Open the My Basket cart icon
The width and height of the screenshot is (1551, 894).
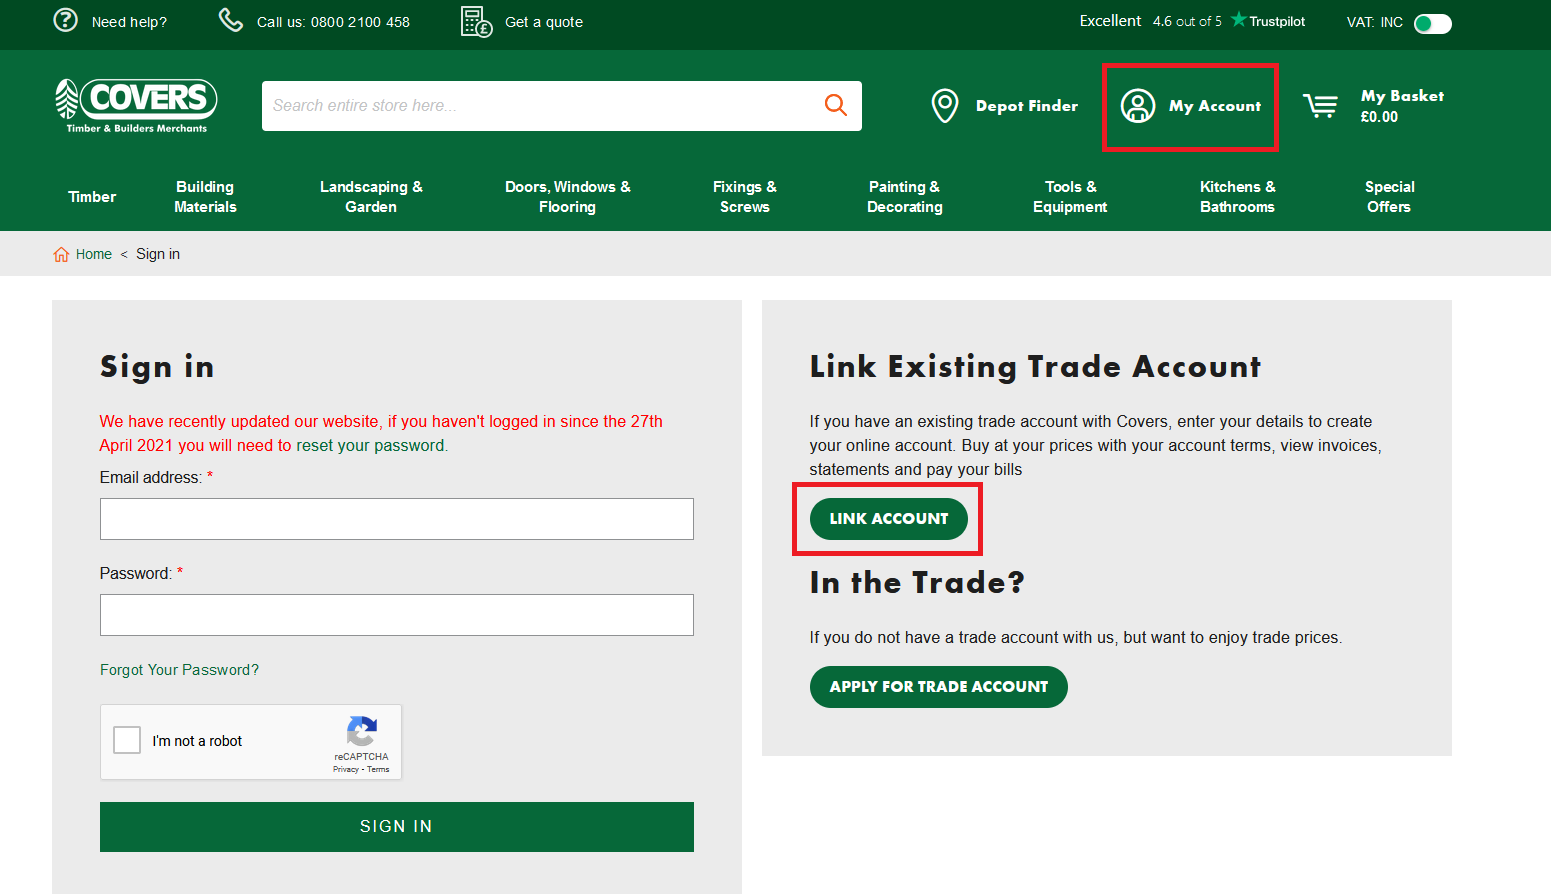point(1320,105)
